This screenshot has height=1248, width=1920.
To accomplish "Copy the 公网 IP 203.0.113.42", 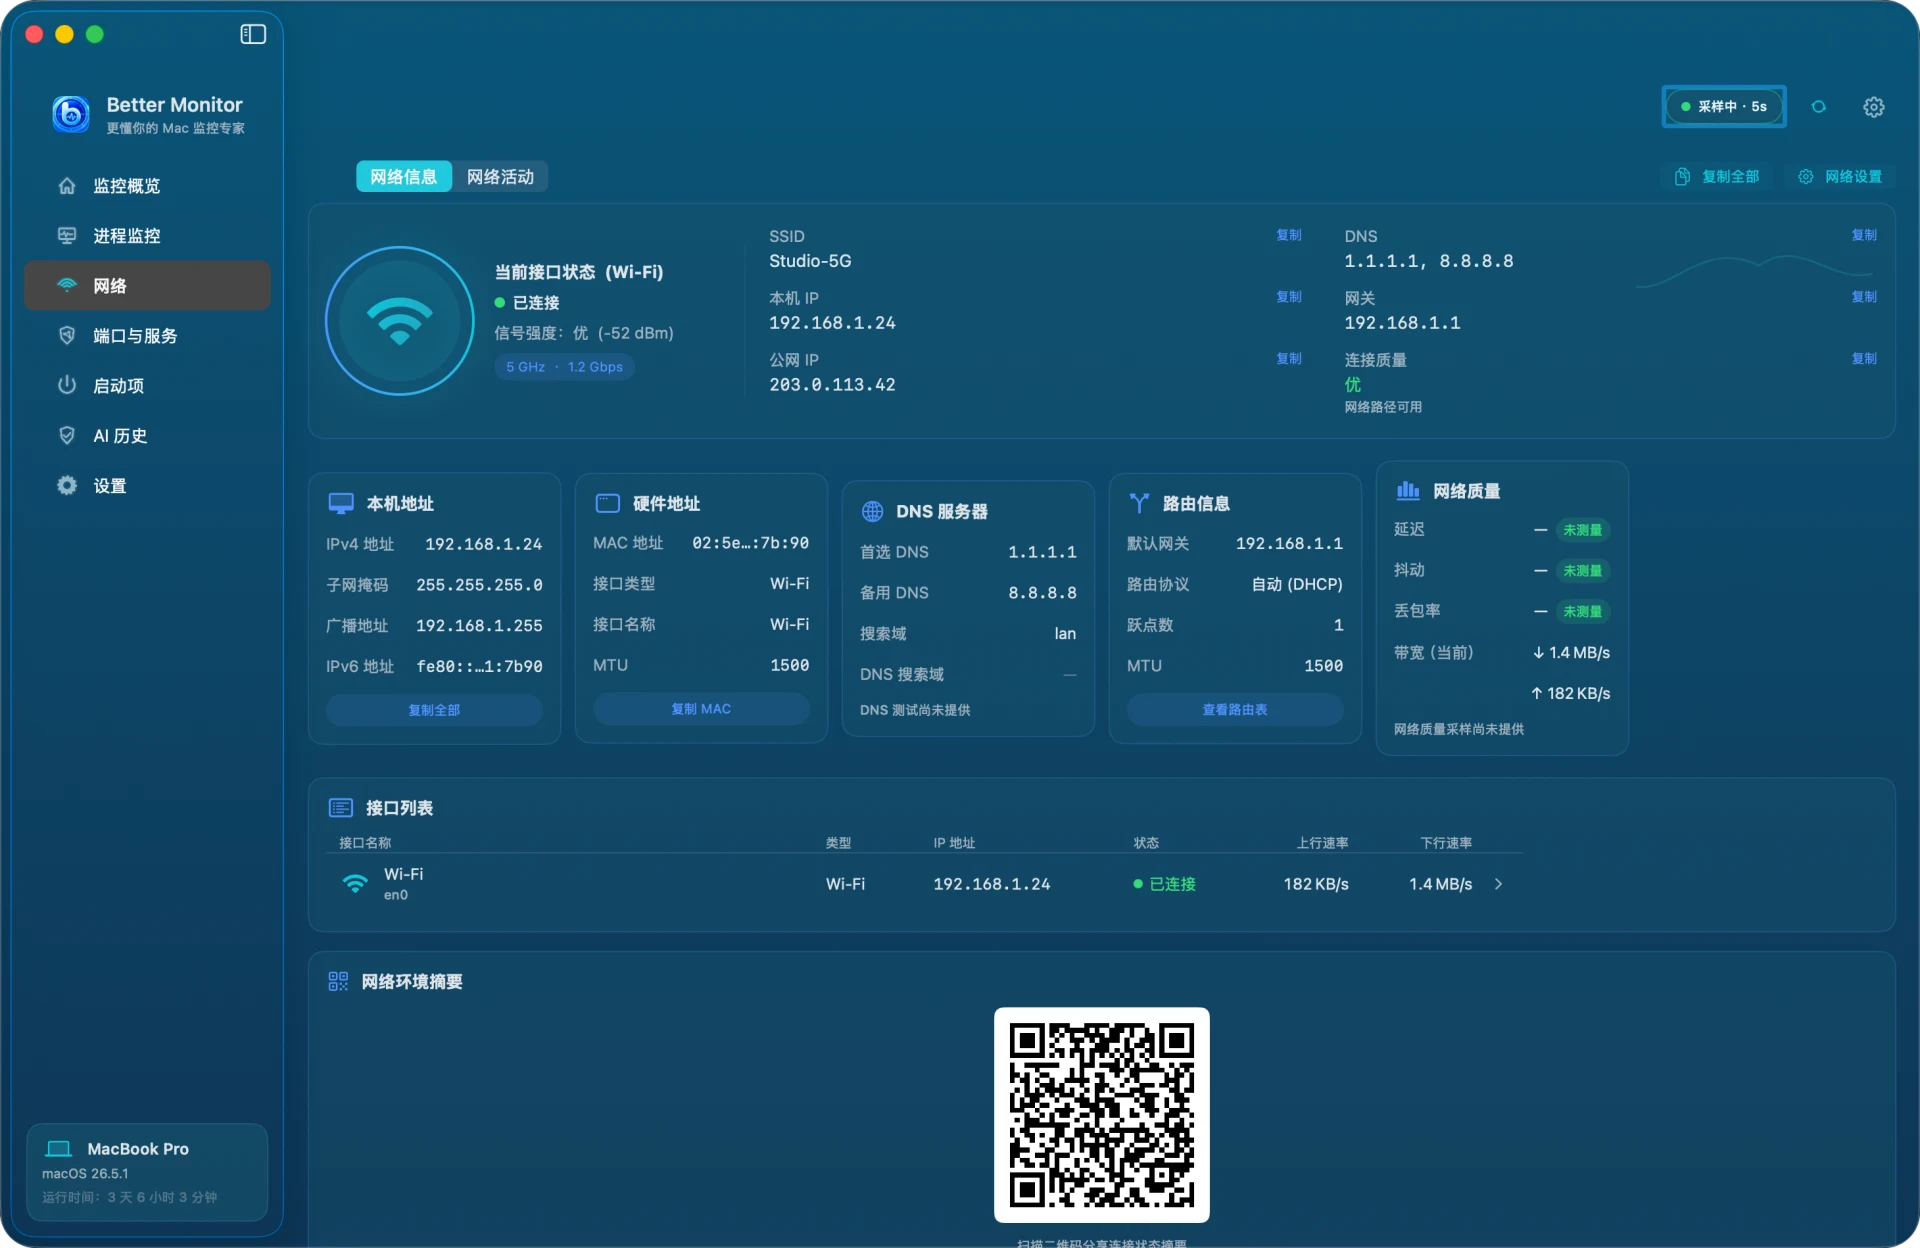I will pyautogui.click(x=1288, y=359).
